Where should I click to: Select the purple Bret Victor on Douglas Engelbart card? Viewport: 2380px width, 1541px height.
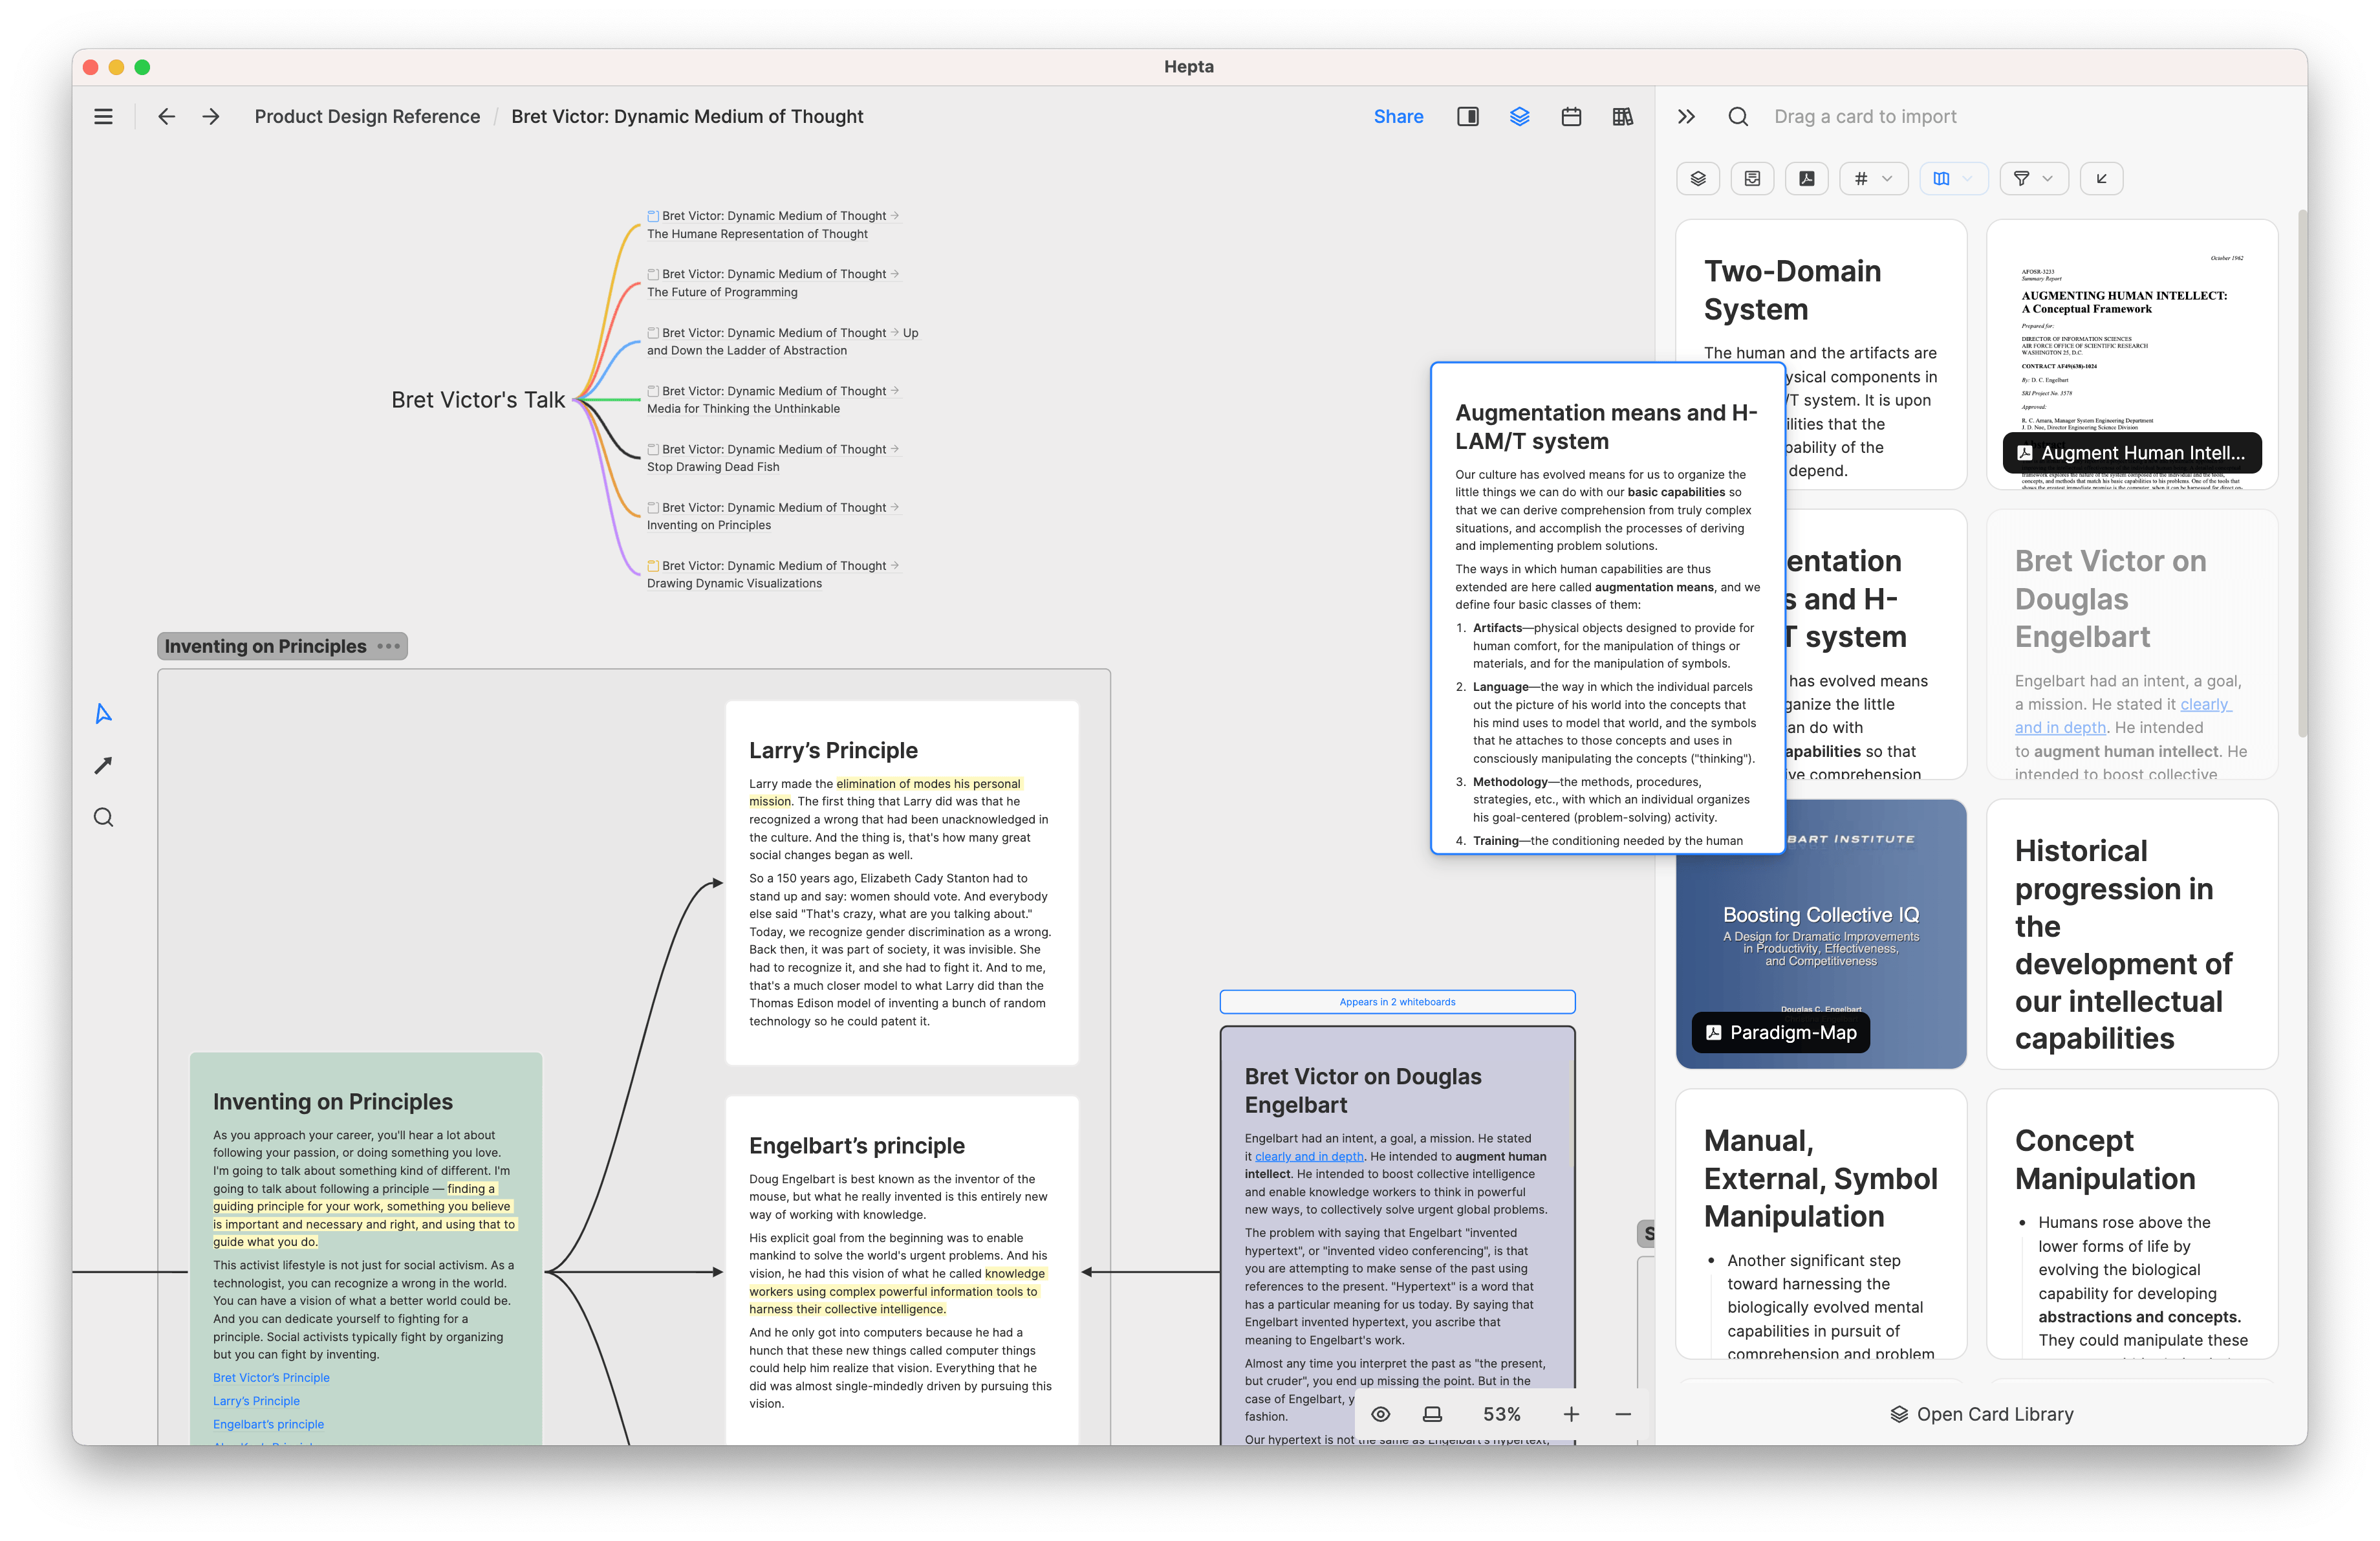[1397, 1235]
